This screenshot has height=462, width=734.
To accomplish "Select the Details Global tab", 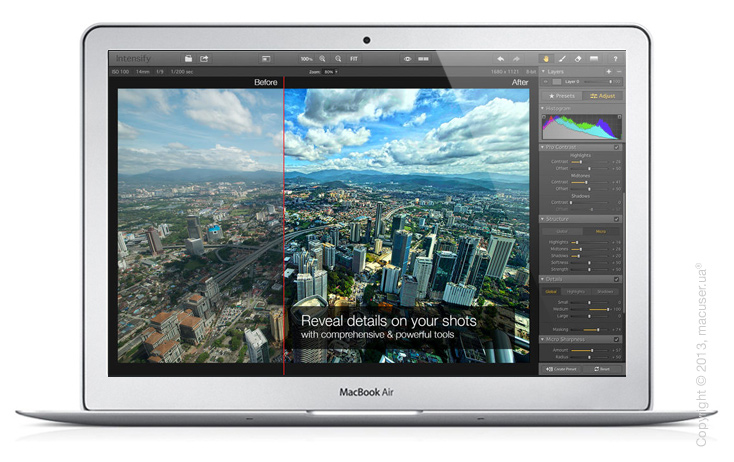I will pos(551,291).
